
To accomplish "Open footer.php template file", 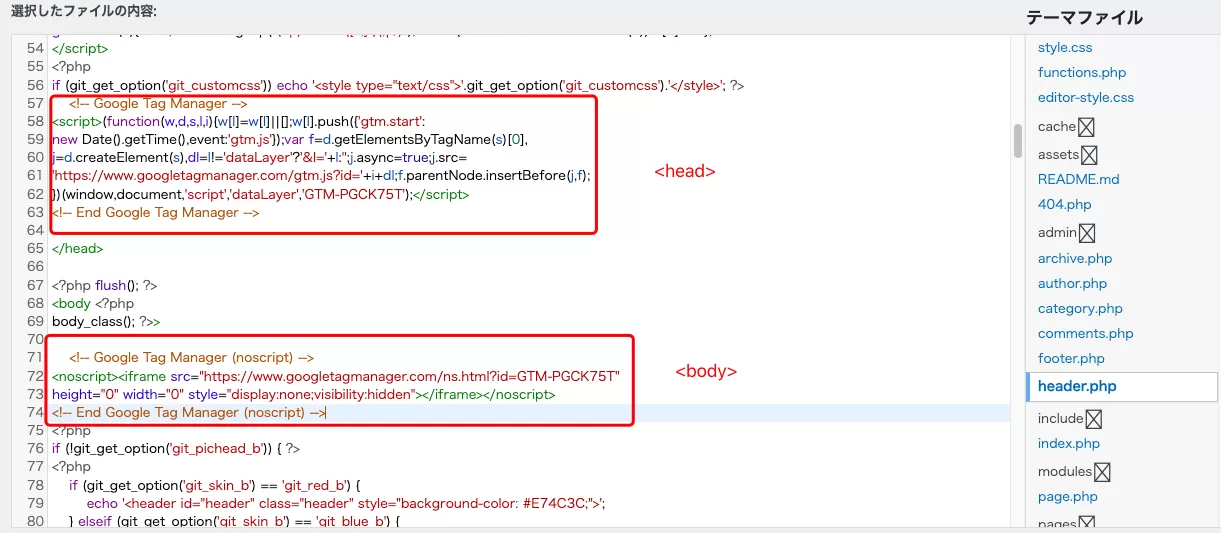I will [x=1071, y=358].
